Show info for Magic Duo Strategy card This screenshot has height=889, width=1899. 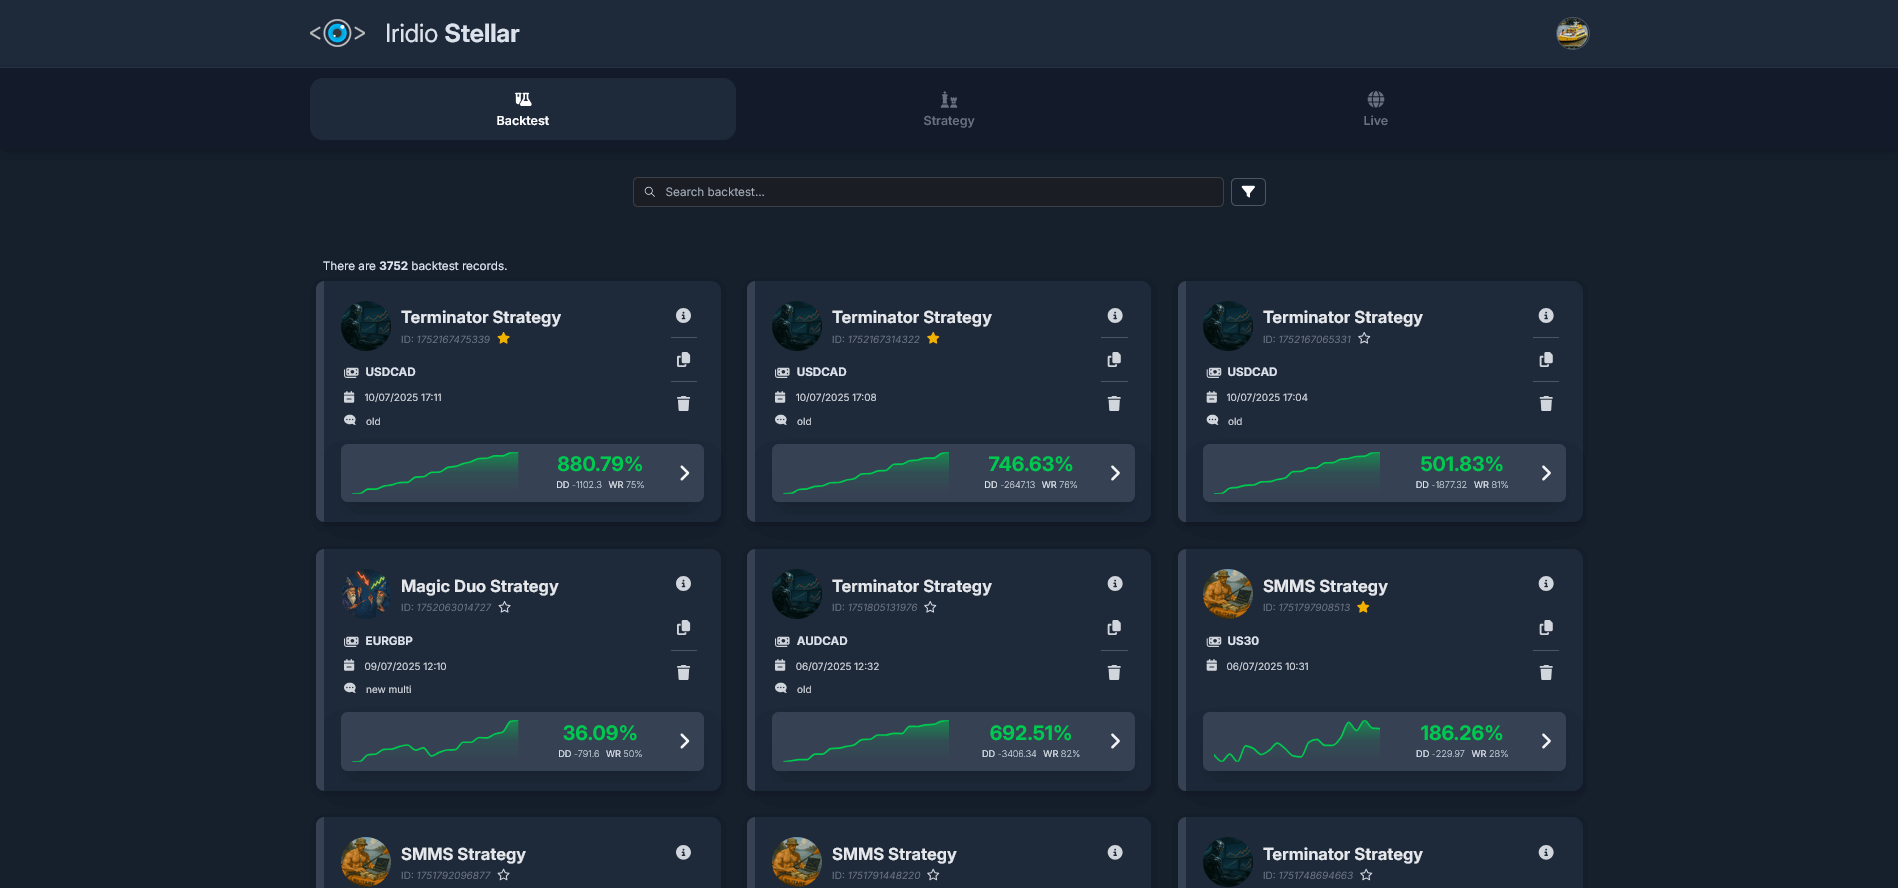[x=684, y=584]
